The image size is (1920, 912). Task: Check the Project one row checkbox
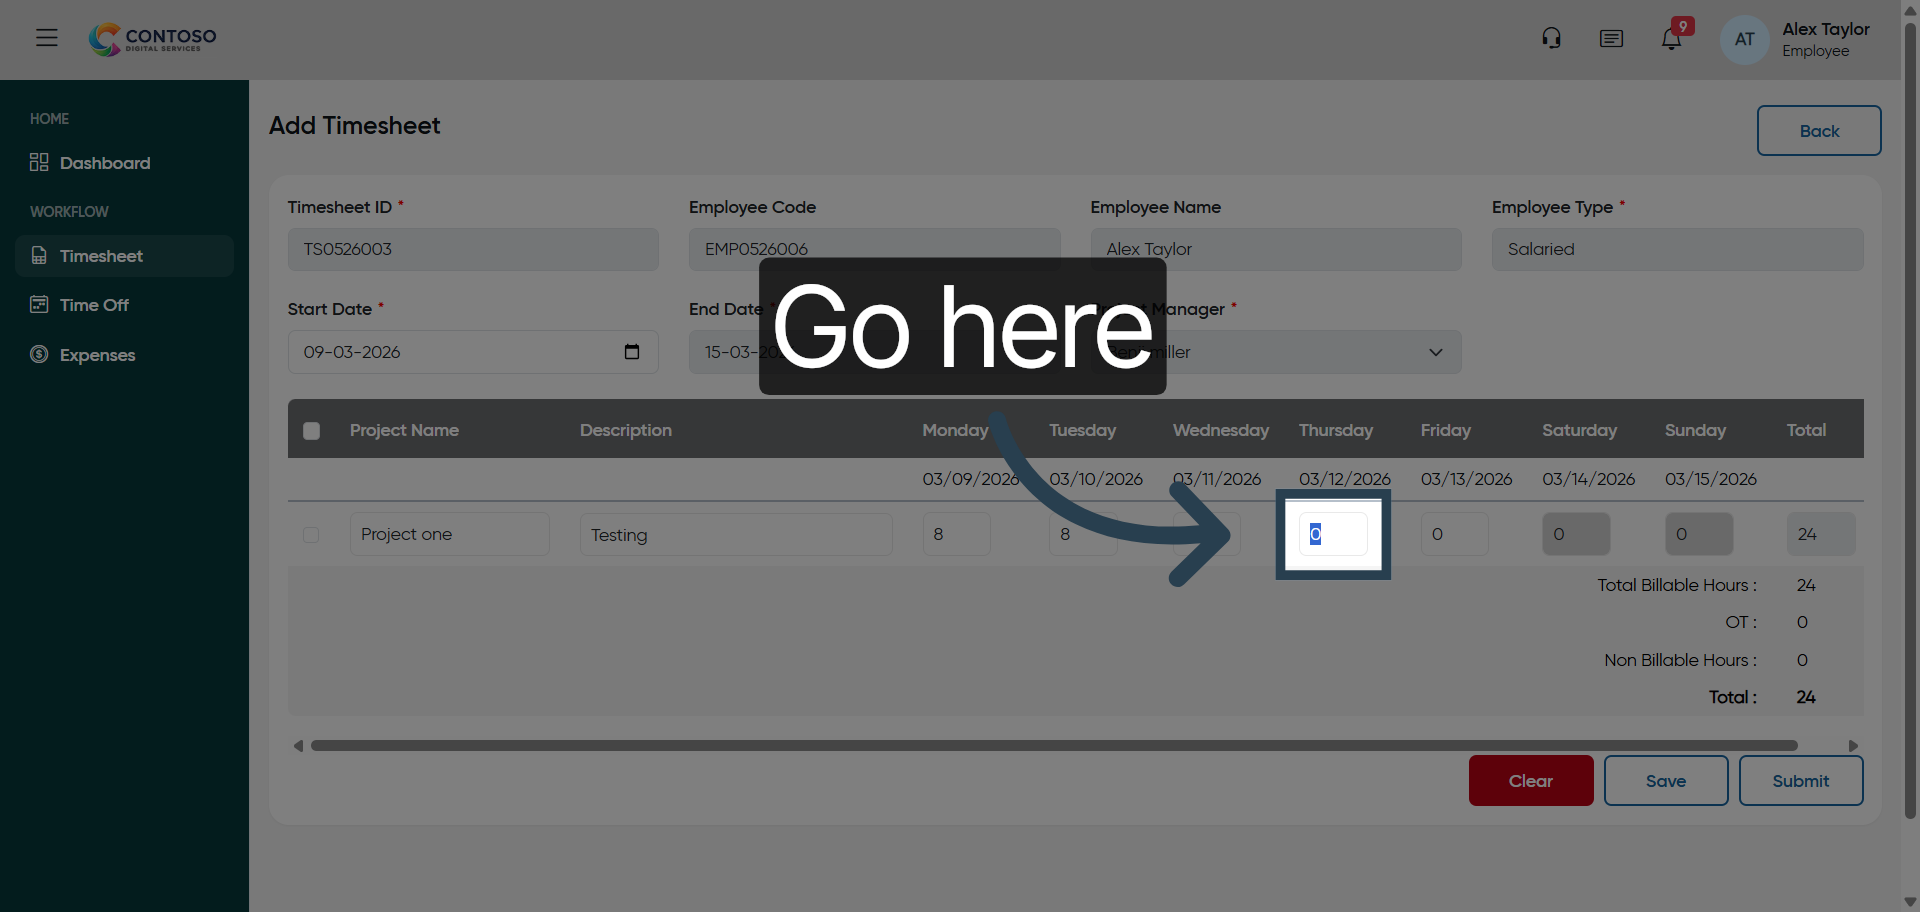[311, 534]
